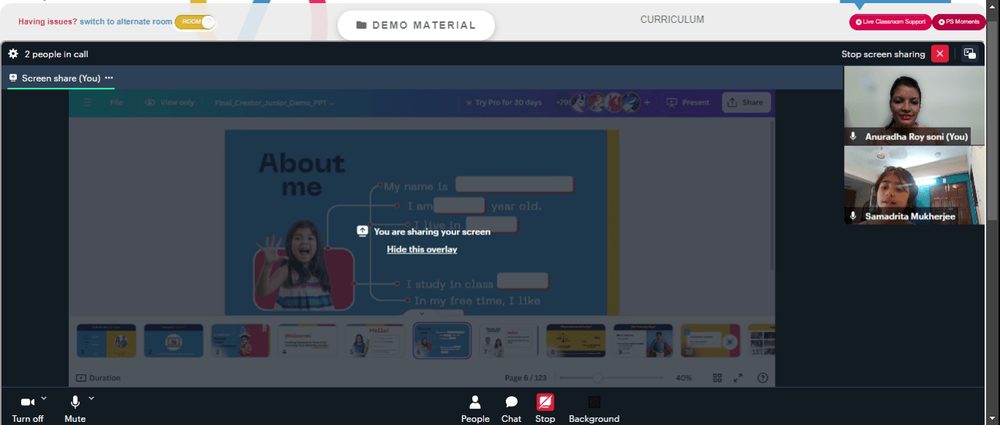Screen dimensions: 1000x425
Task: Select slide thumbnail 3
Action: point(240,341)
